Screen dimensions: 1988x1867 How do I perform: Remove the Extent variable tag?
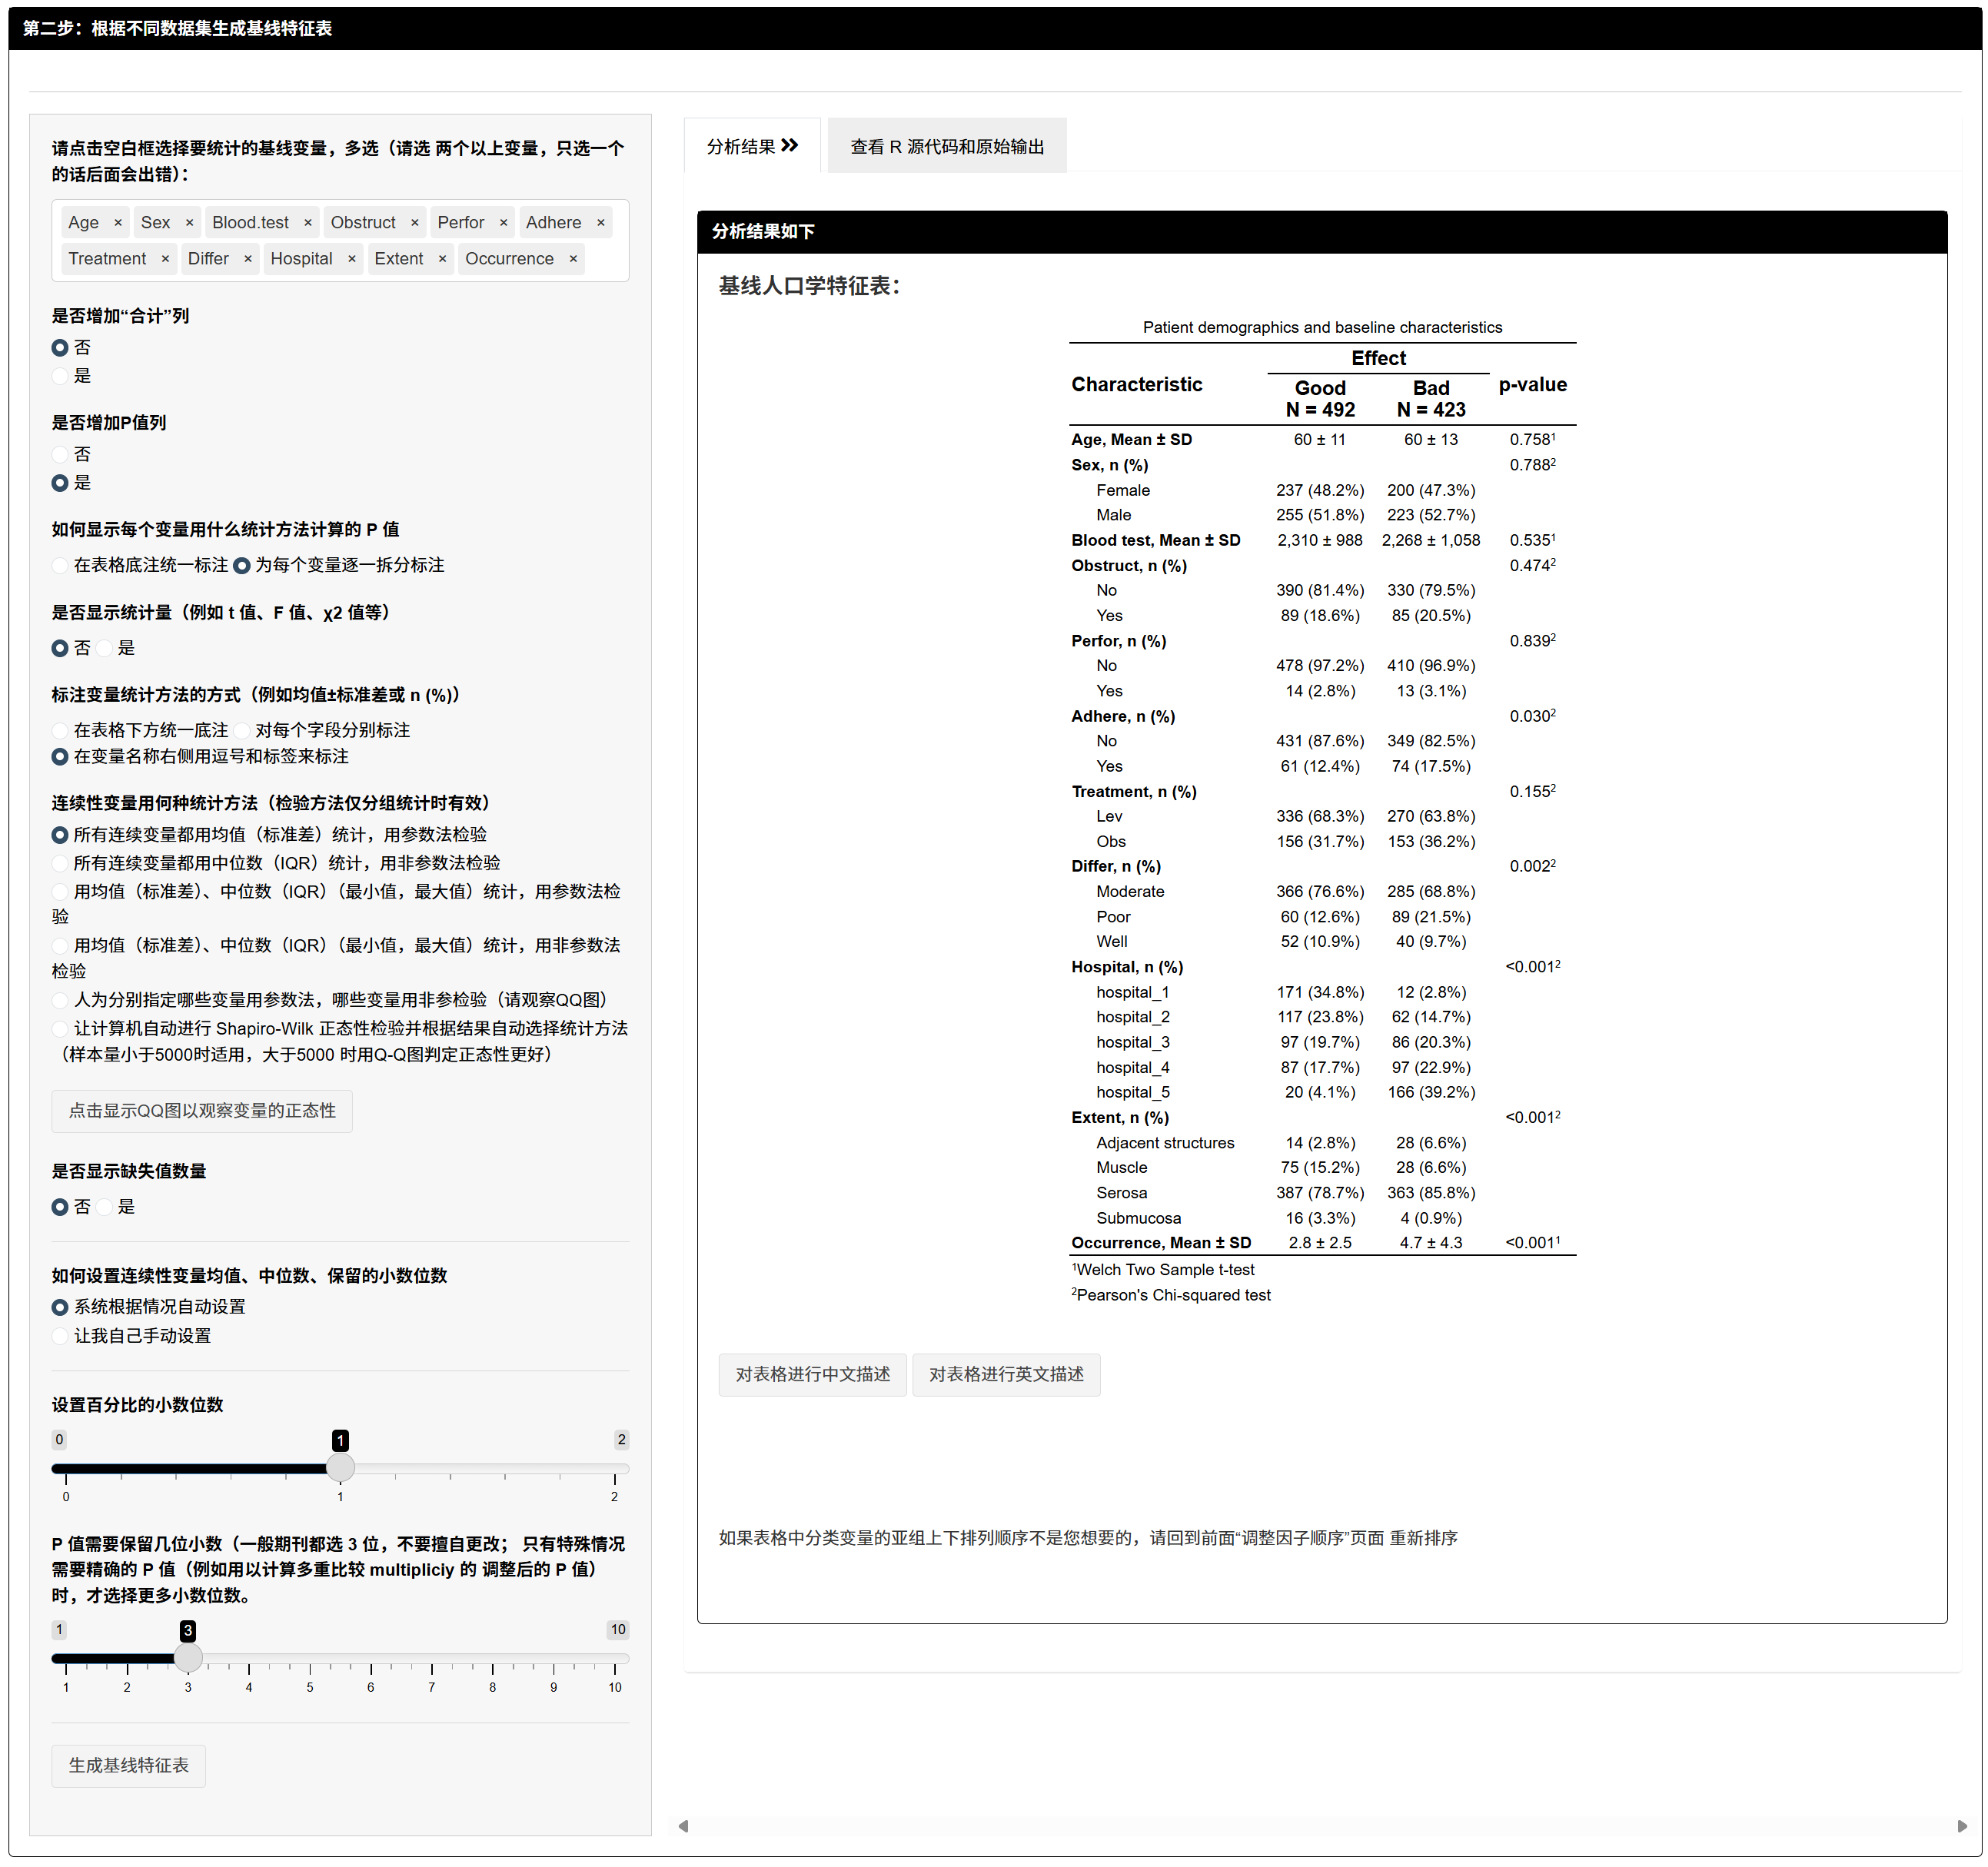click(x=443, y=259)
